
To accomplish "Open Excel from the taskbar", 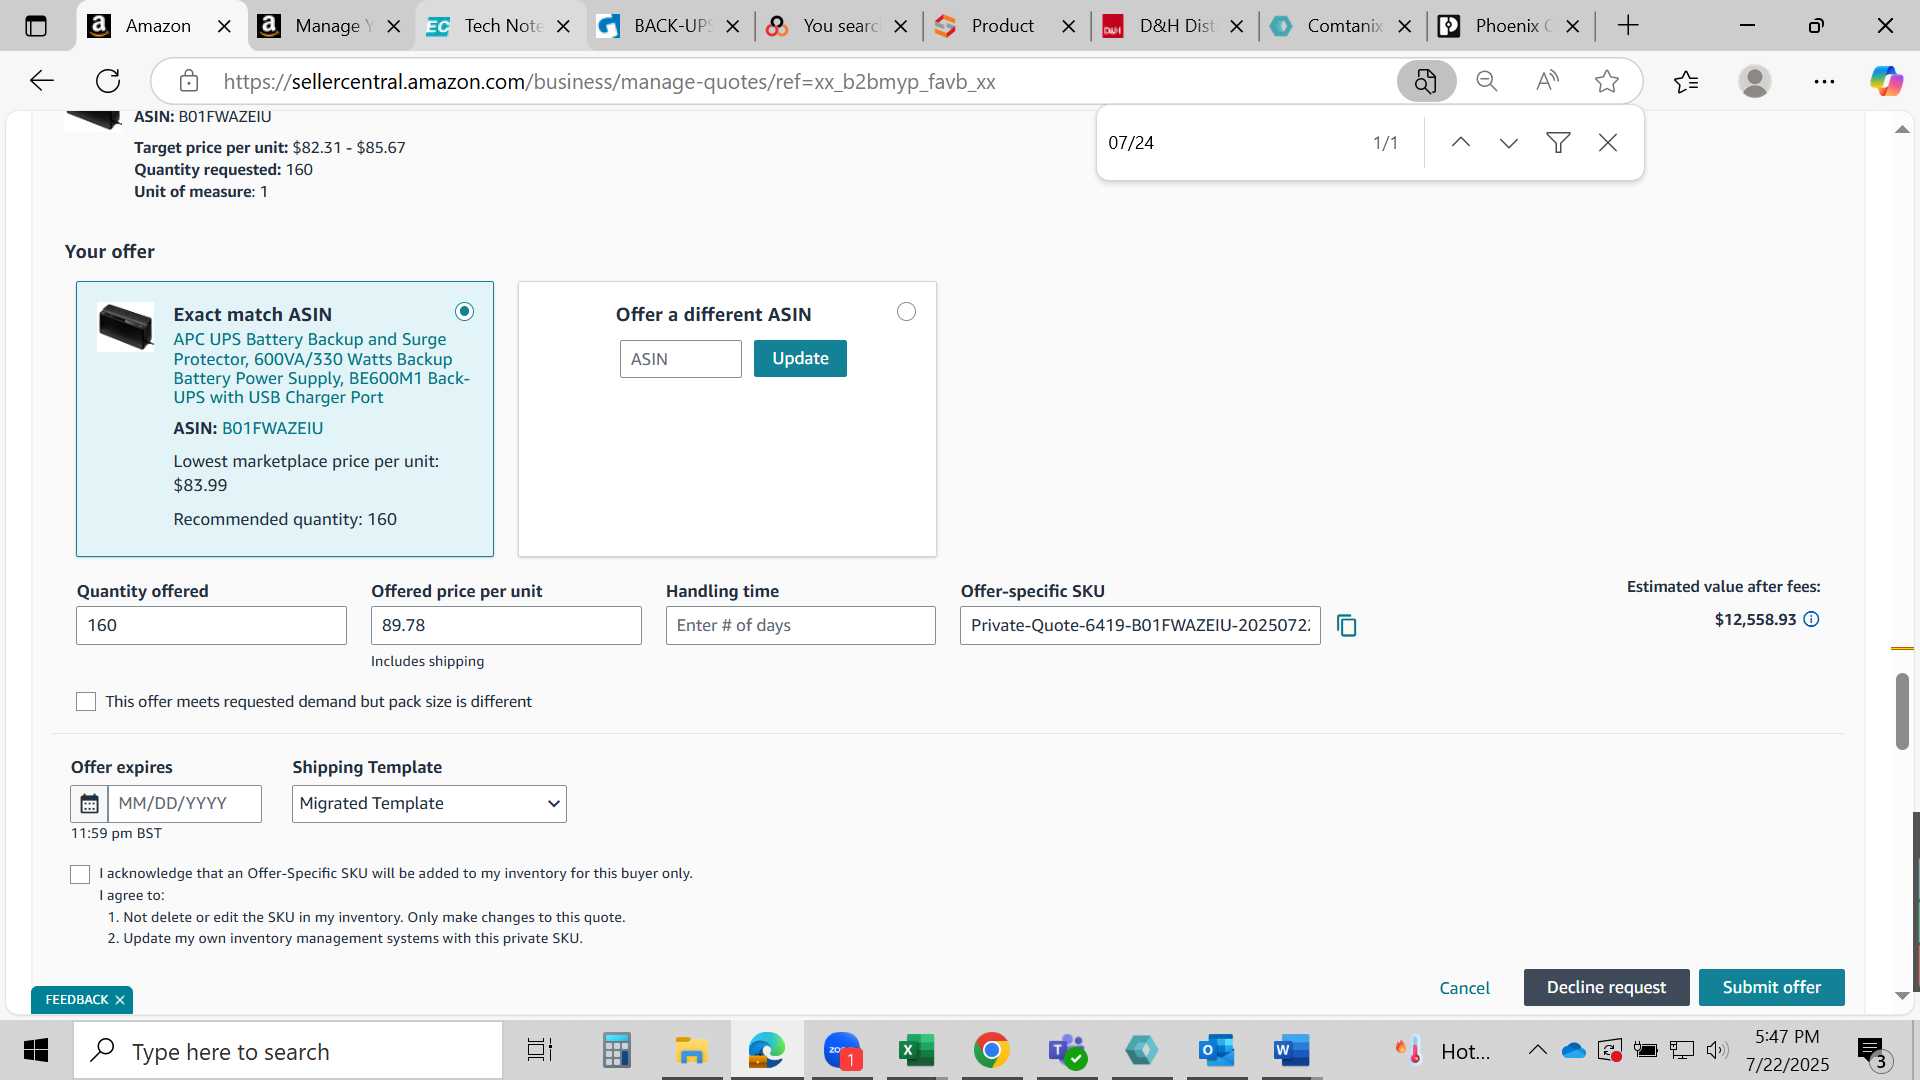I will [916, 1051].
